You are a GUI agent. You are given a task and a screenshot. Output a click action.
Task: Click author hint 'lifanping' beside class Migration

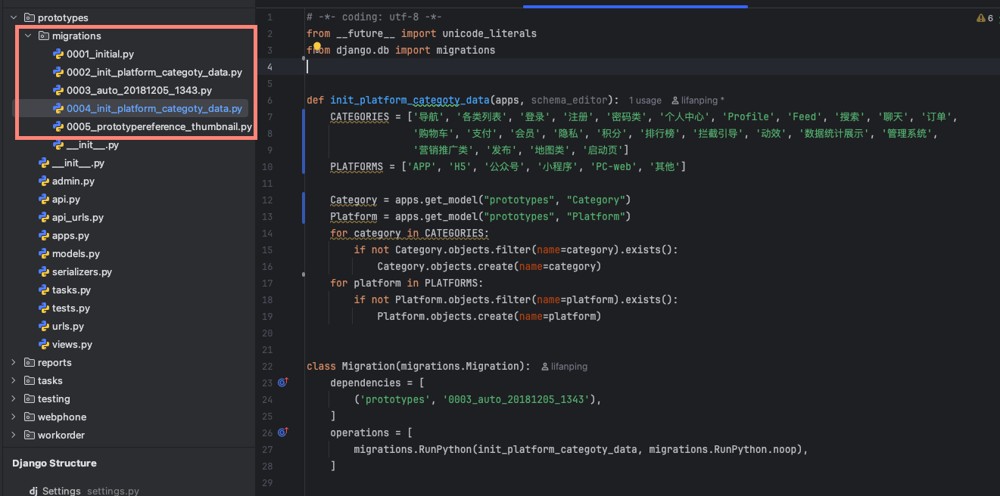point(564,367)
